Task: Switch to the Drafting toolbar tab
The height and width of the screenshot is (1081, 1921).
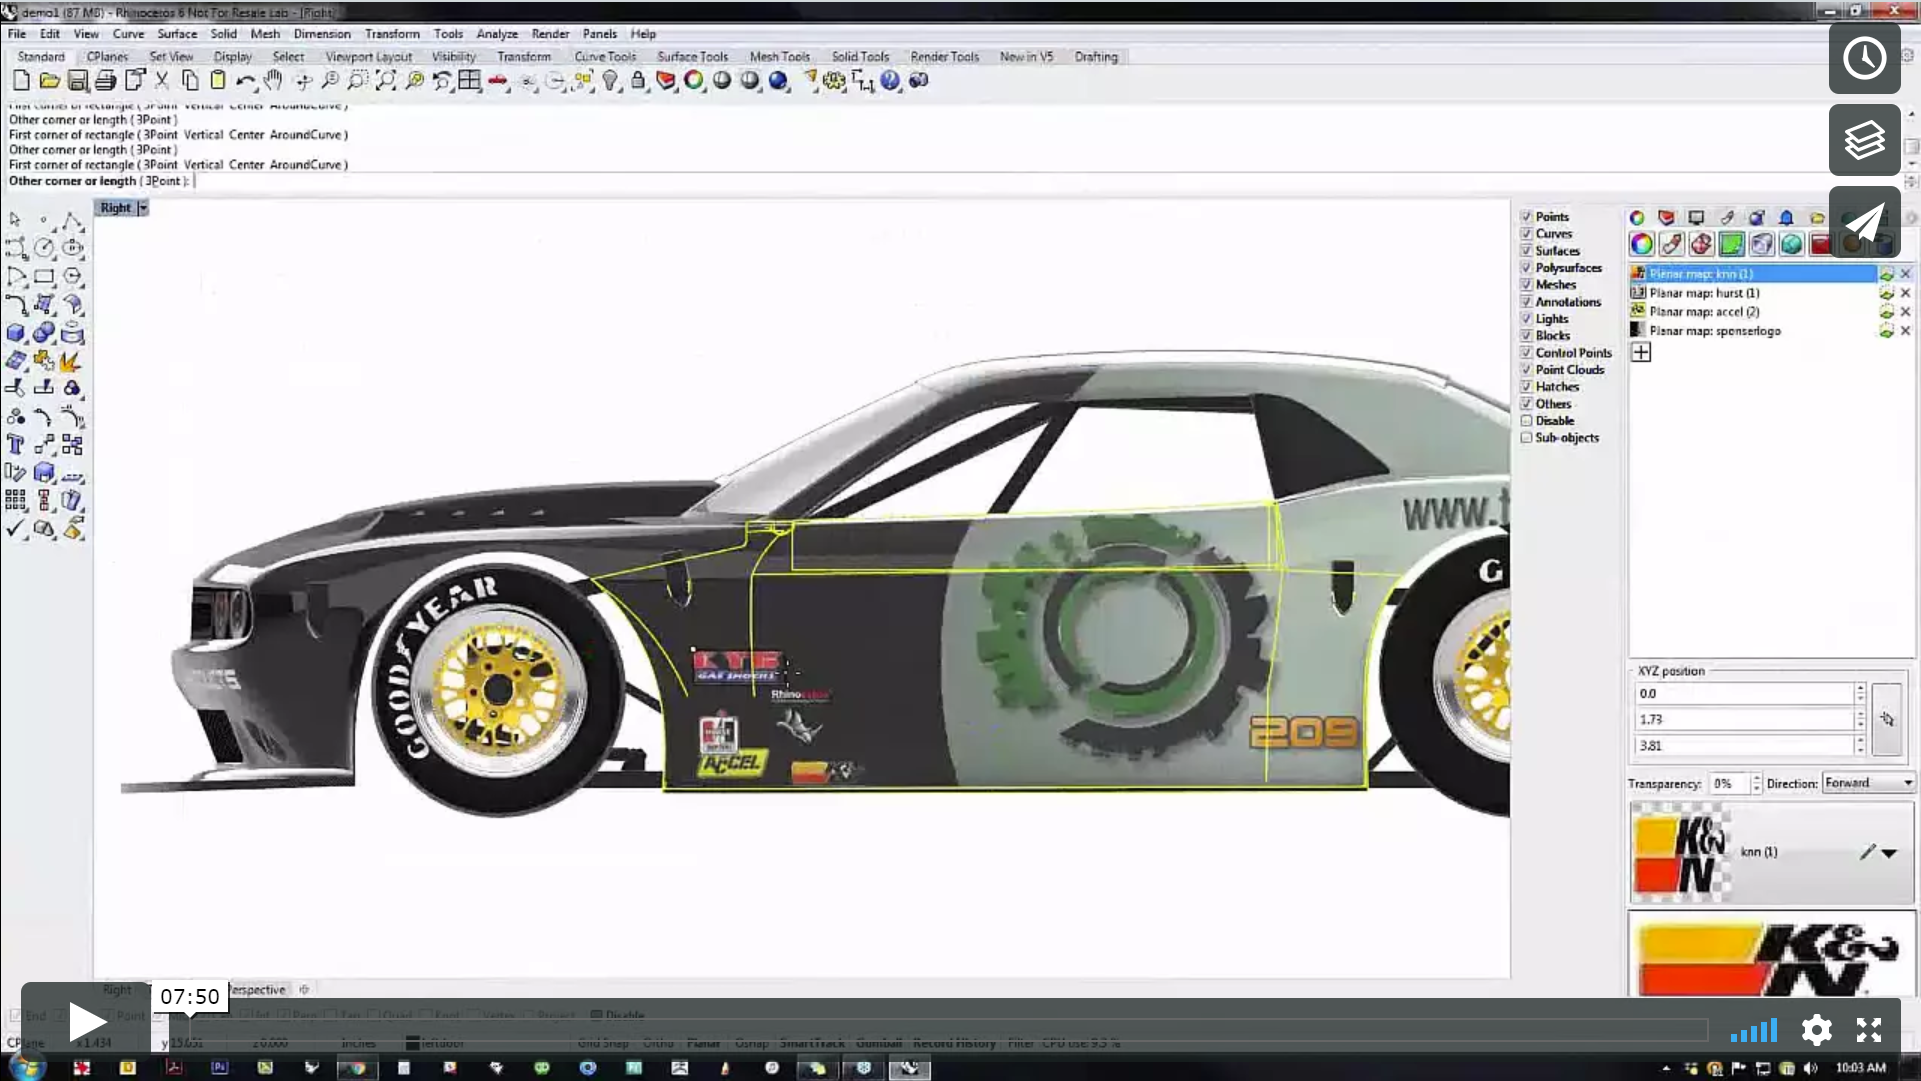Action: coord(1096,57)
